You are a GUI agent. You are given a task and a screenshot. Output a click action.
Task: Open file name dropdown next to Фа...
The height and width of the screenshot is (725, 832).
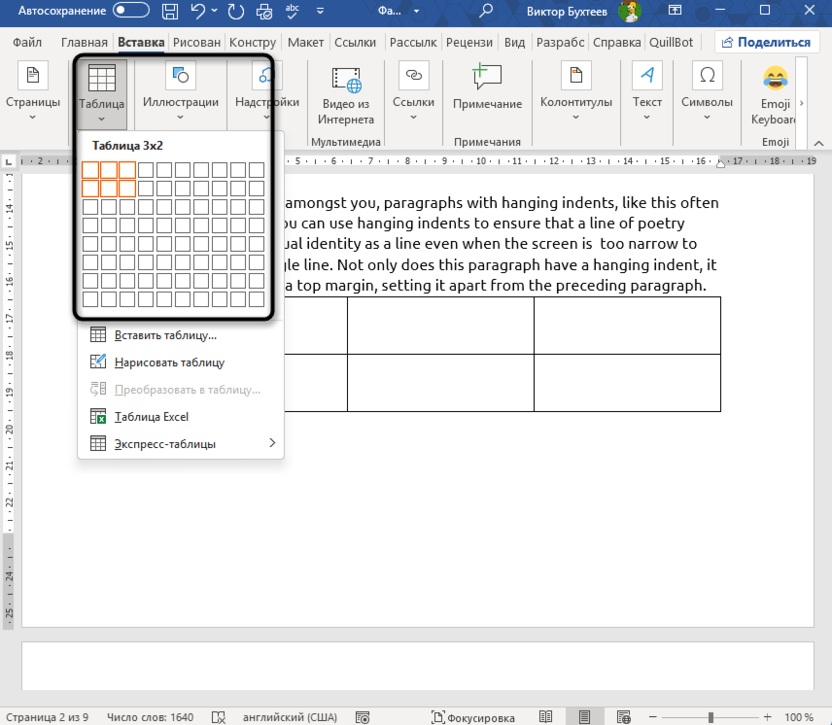click(x=417, y=11)
